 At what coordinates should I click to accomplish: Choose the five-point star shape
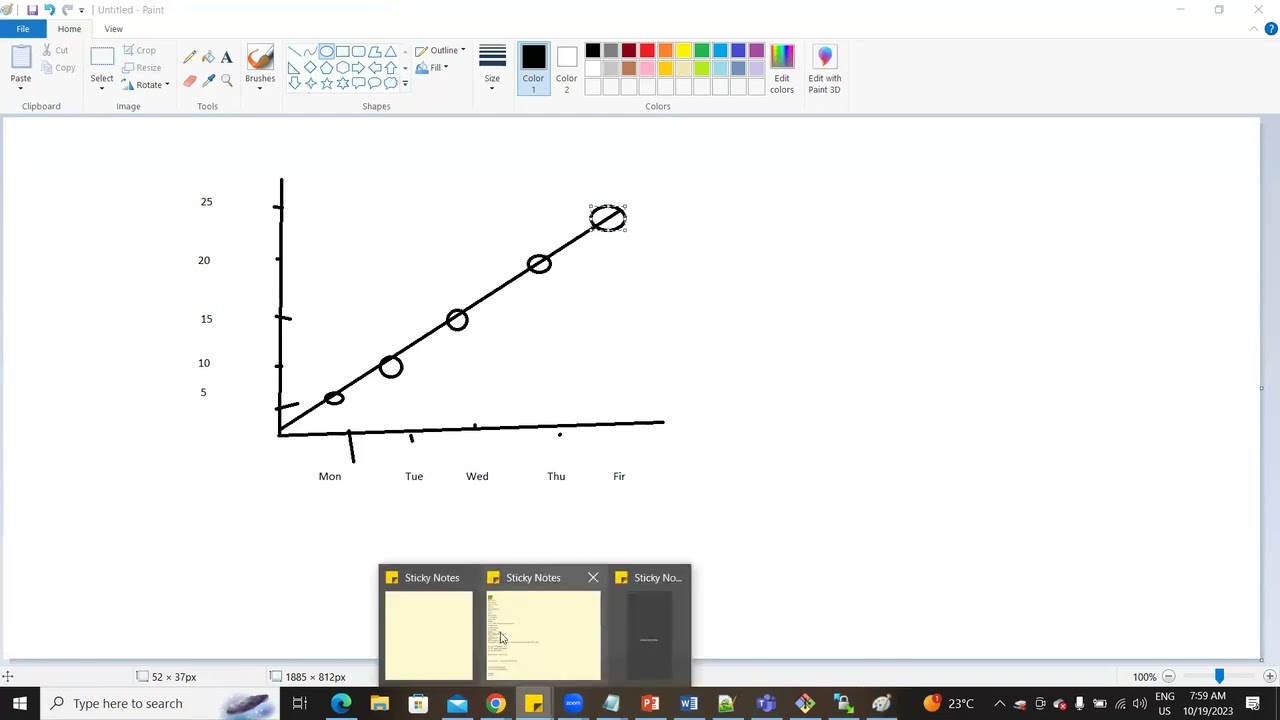point(326,84)
